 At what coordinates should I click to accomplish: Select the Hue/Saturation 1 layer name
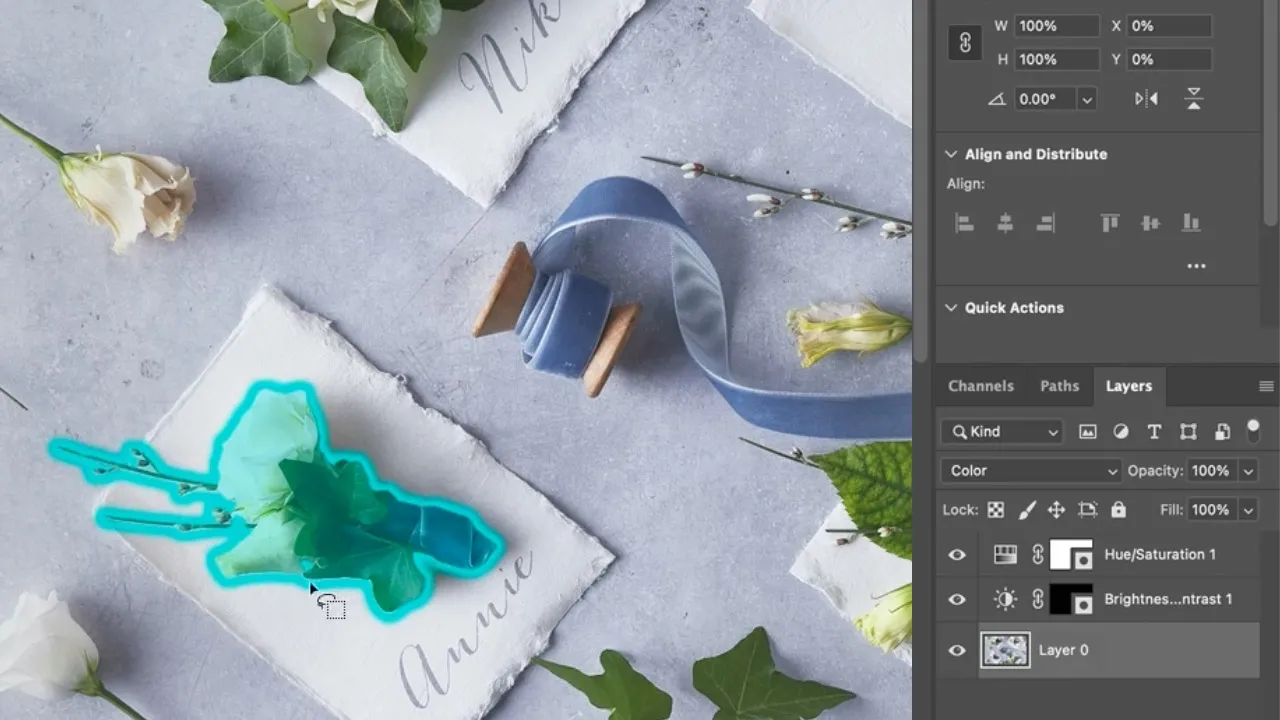pyautogui.click(x=1160, y=554)
